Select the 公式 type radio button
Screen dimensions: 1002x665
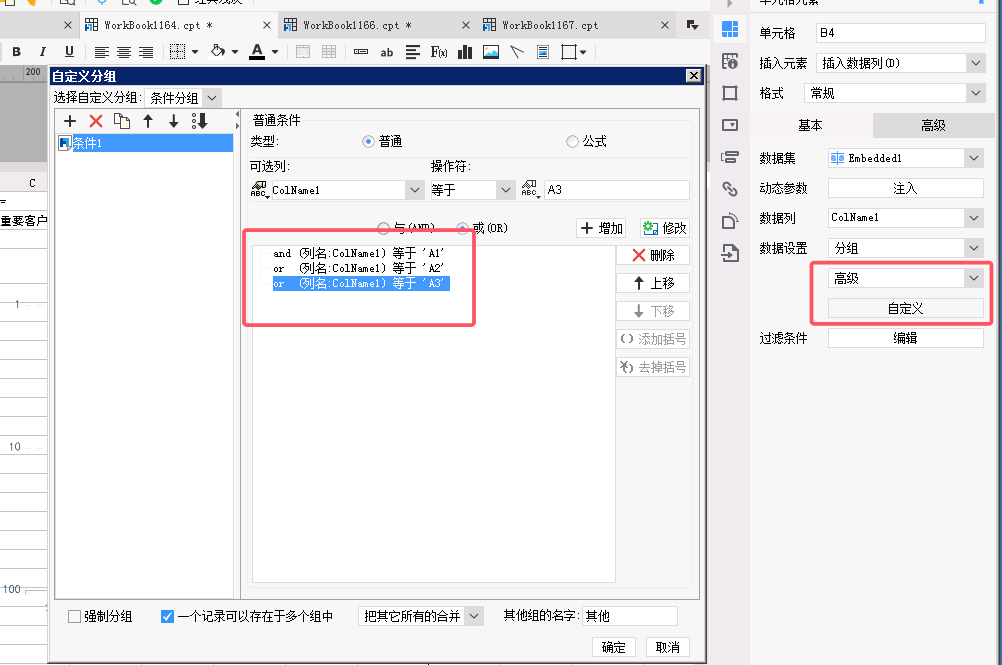click(x=572, y=142)
